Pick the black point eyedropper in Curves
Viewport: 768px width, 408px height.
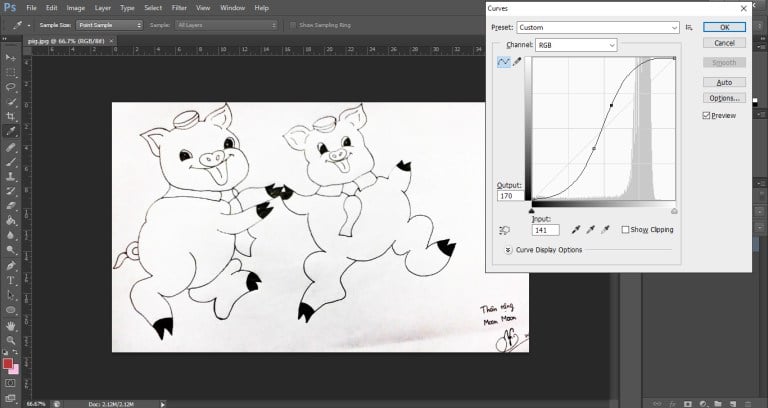click(x=576, y=230)
